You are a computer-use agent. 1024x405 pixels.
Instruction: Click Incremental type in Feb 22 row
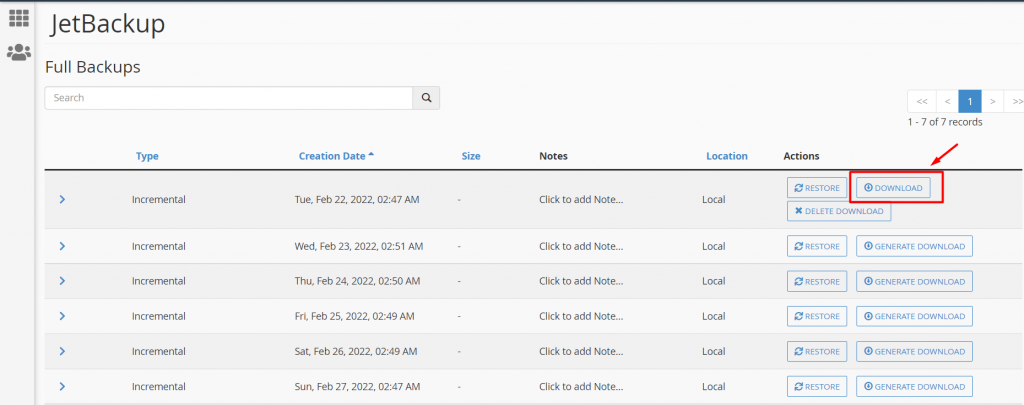tap(159, 199)
